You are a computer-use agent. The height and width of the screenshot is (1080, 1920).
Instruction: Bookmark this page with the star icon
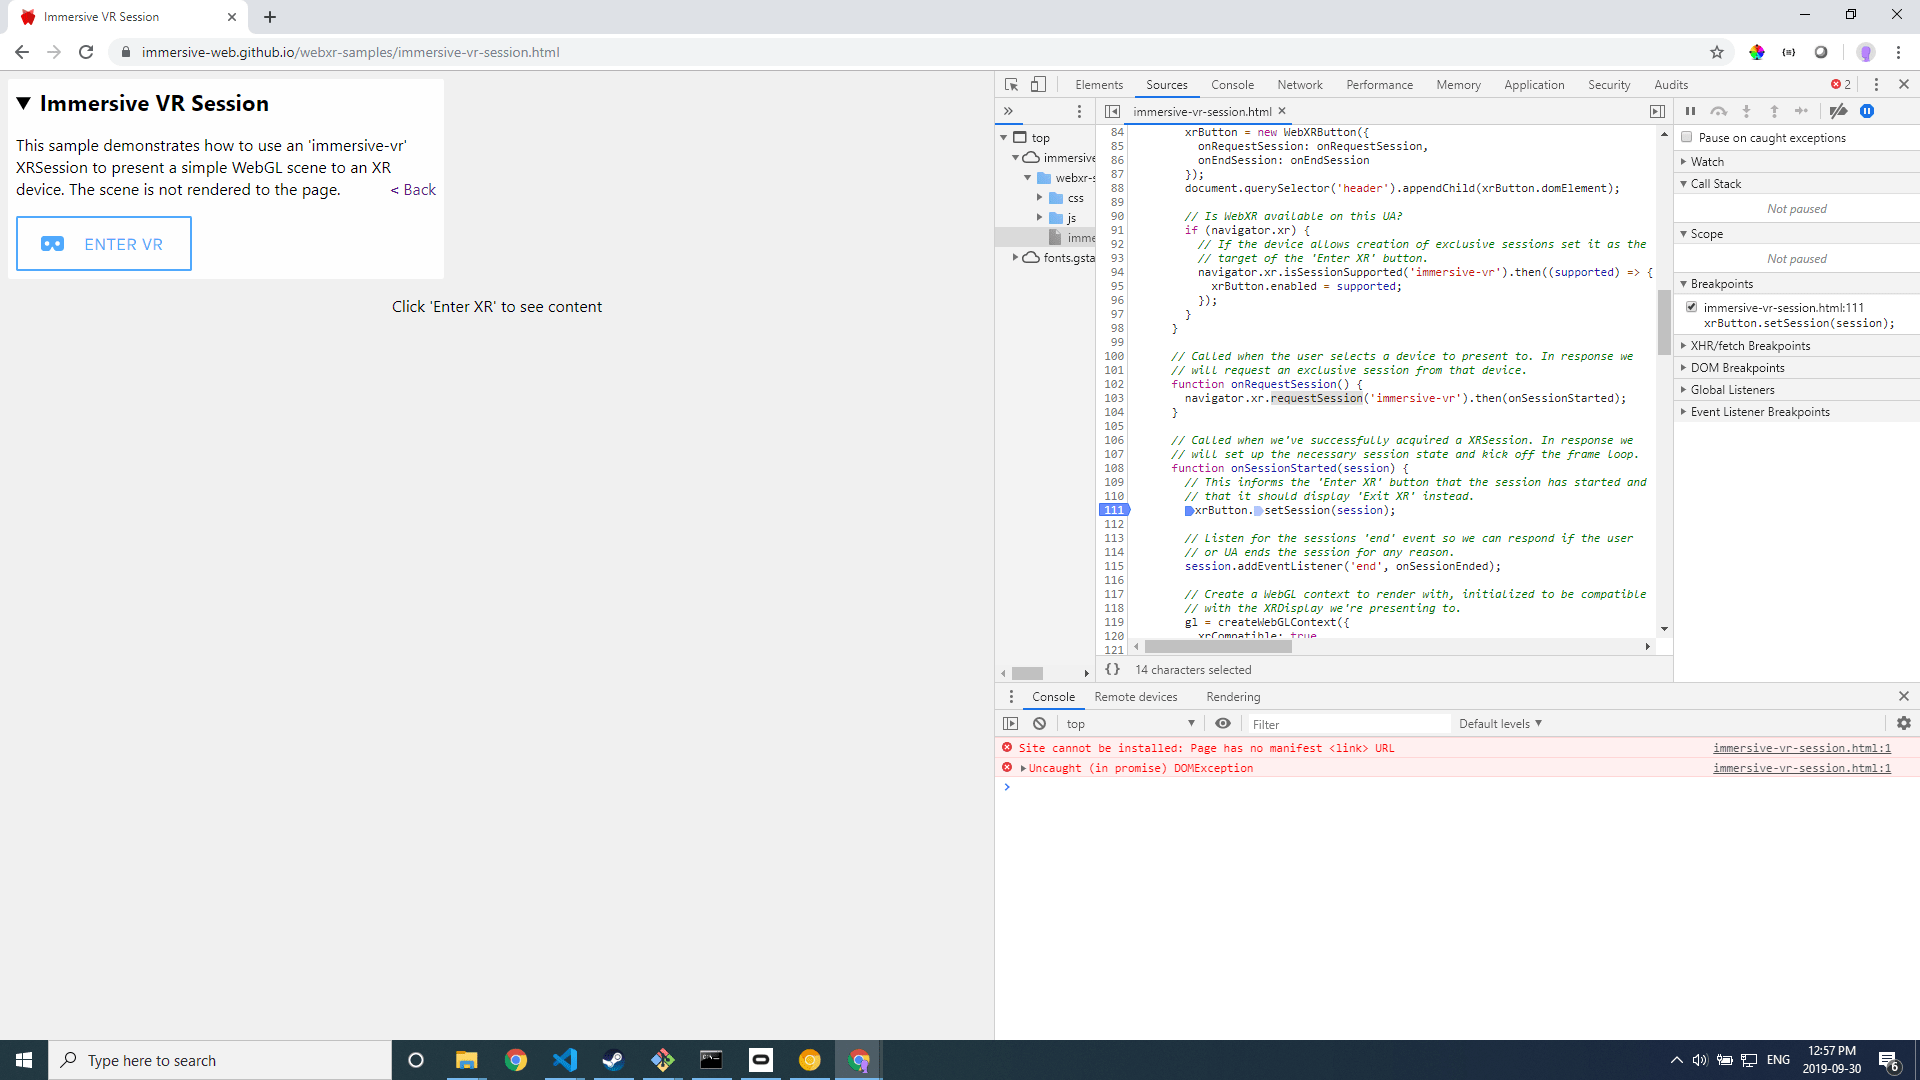pyautogui.click(x=1717, y=52)
